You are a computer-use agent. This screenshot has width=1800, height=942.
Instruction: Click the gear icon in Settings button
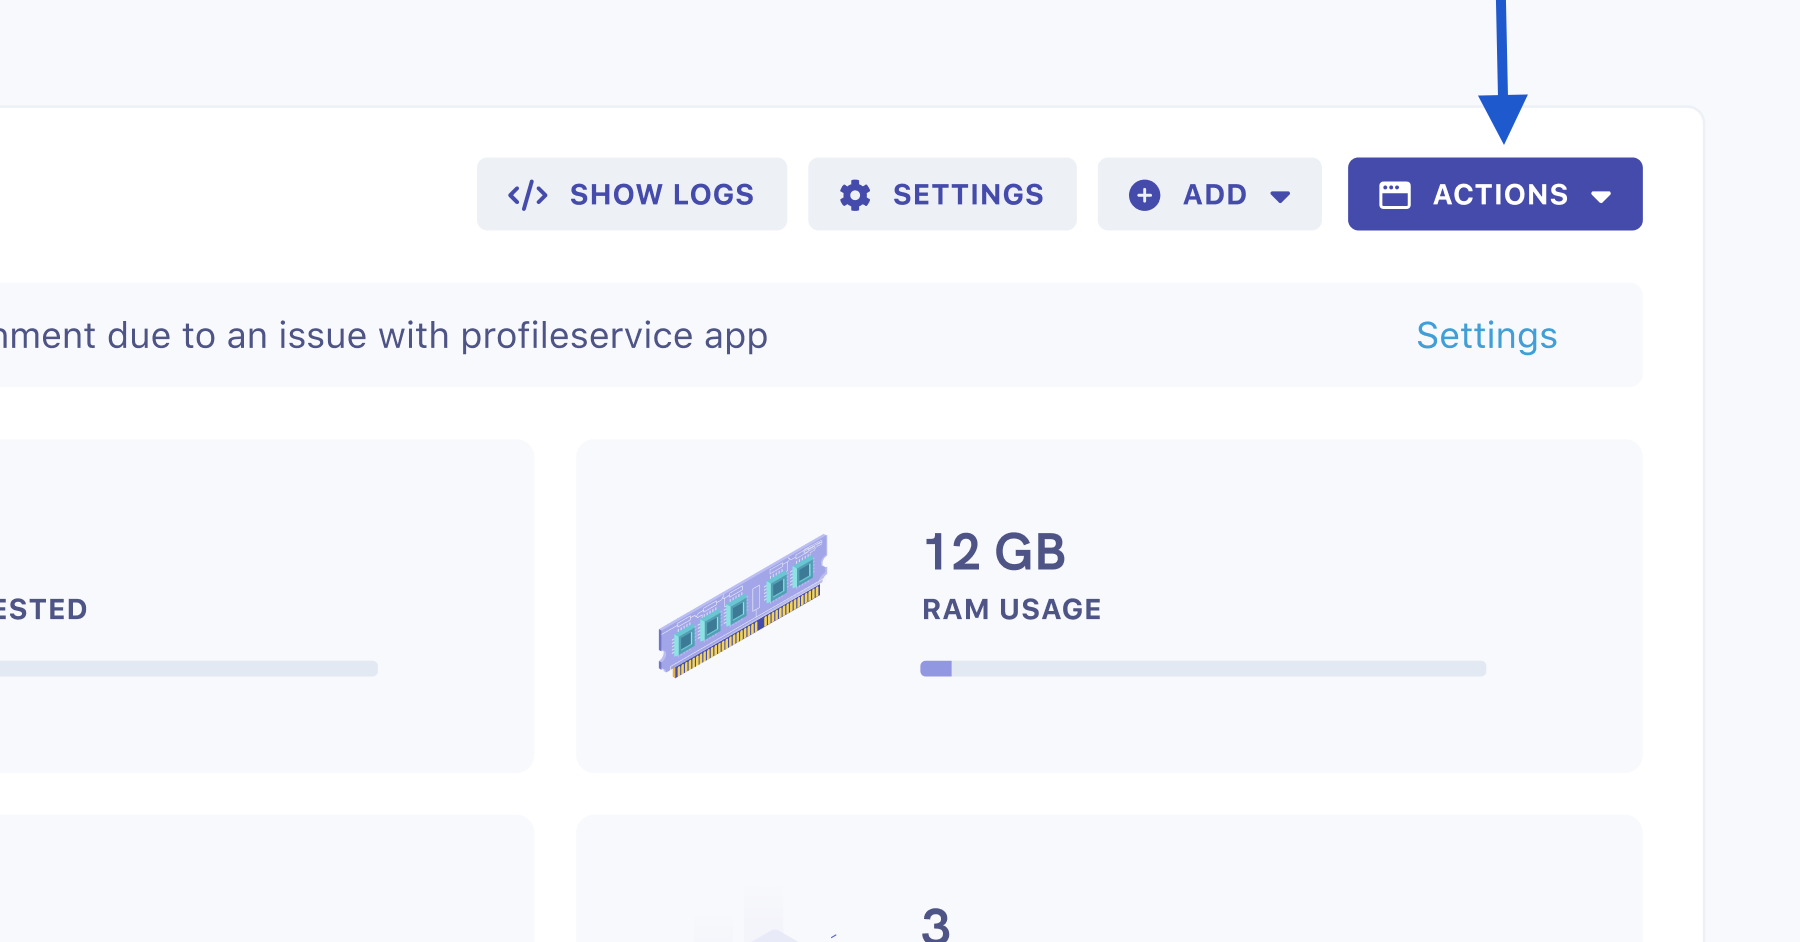tap(855, 194)
